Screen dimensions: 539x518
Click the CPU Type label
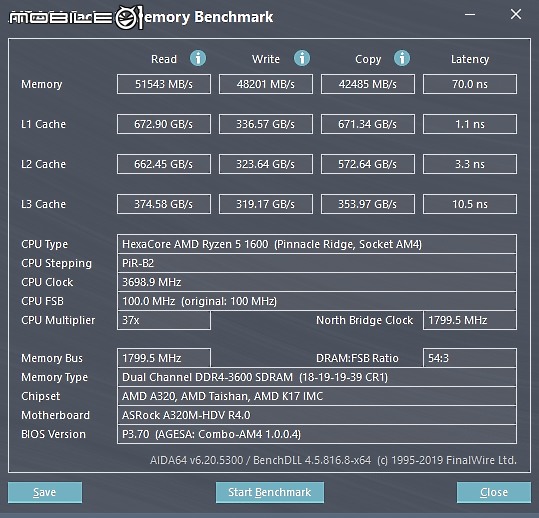coord(44,244)
